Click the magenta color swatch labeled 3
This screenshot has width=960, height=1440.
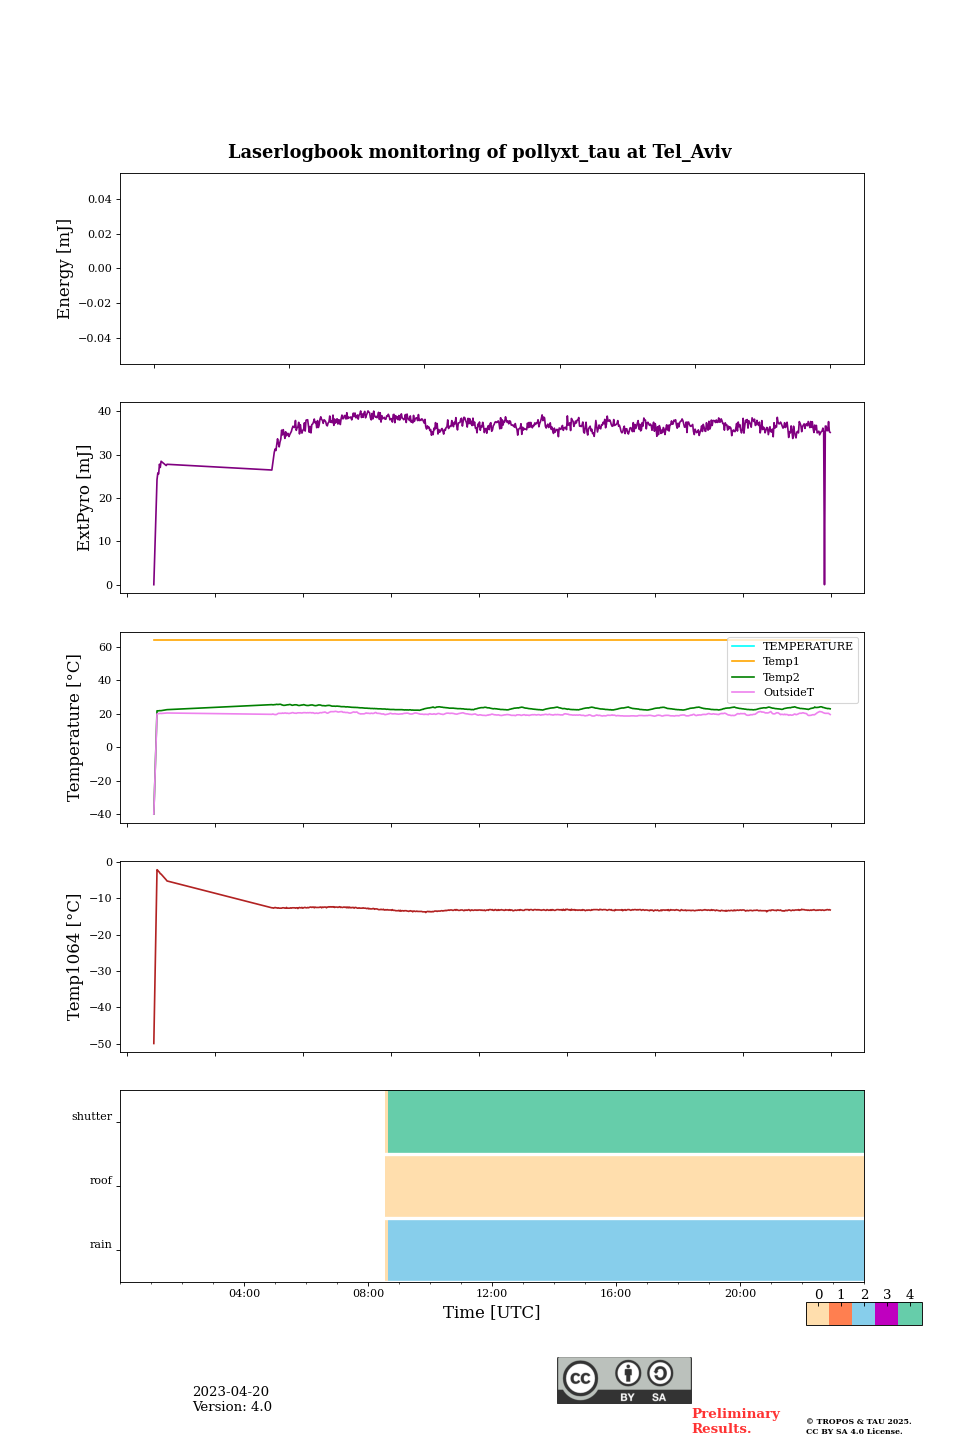click(x=887, y=1314)
